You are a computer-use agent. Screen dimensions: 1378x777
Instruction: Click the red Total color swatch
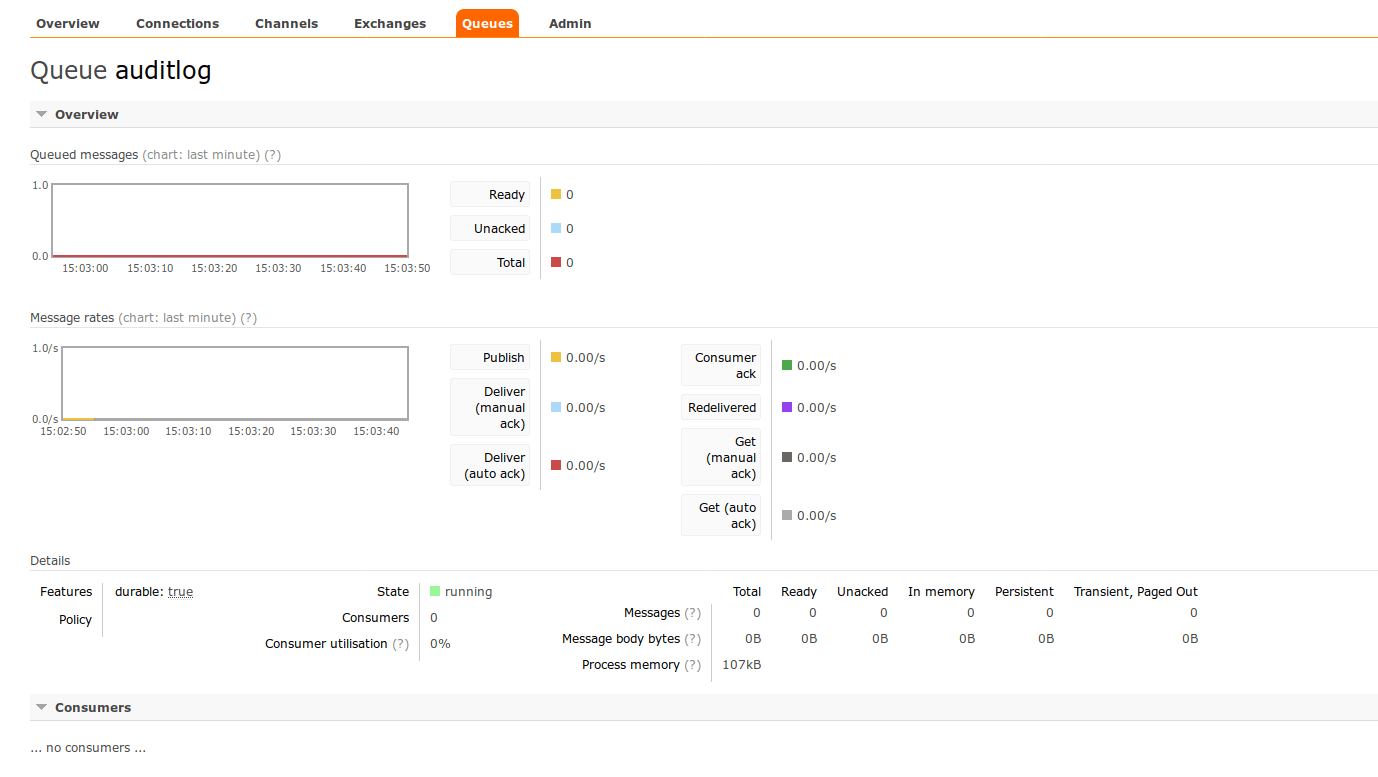(x=556, y=262)
